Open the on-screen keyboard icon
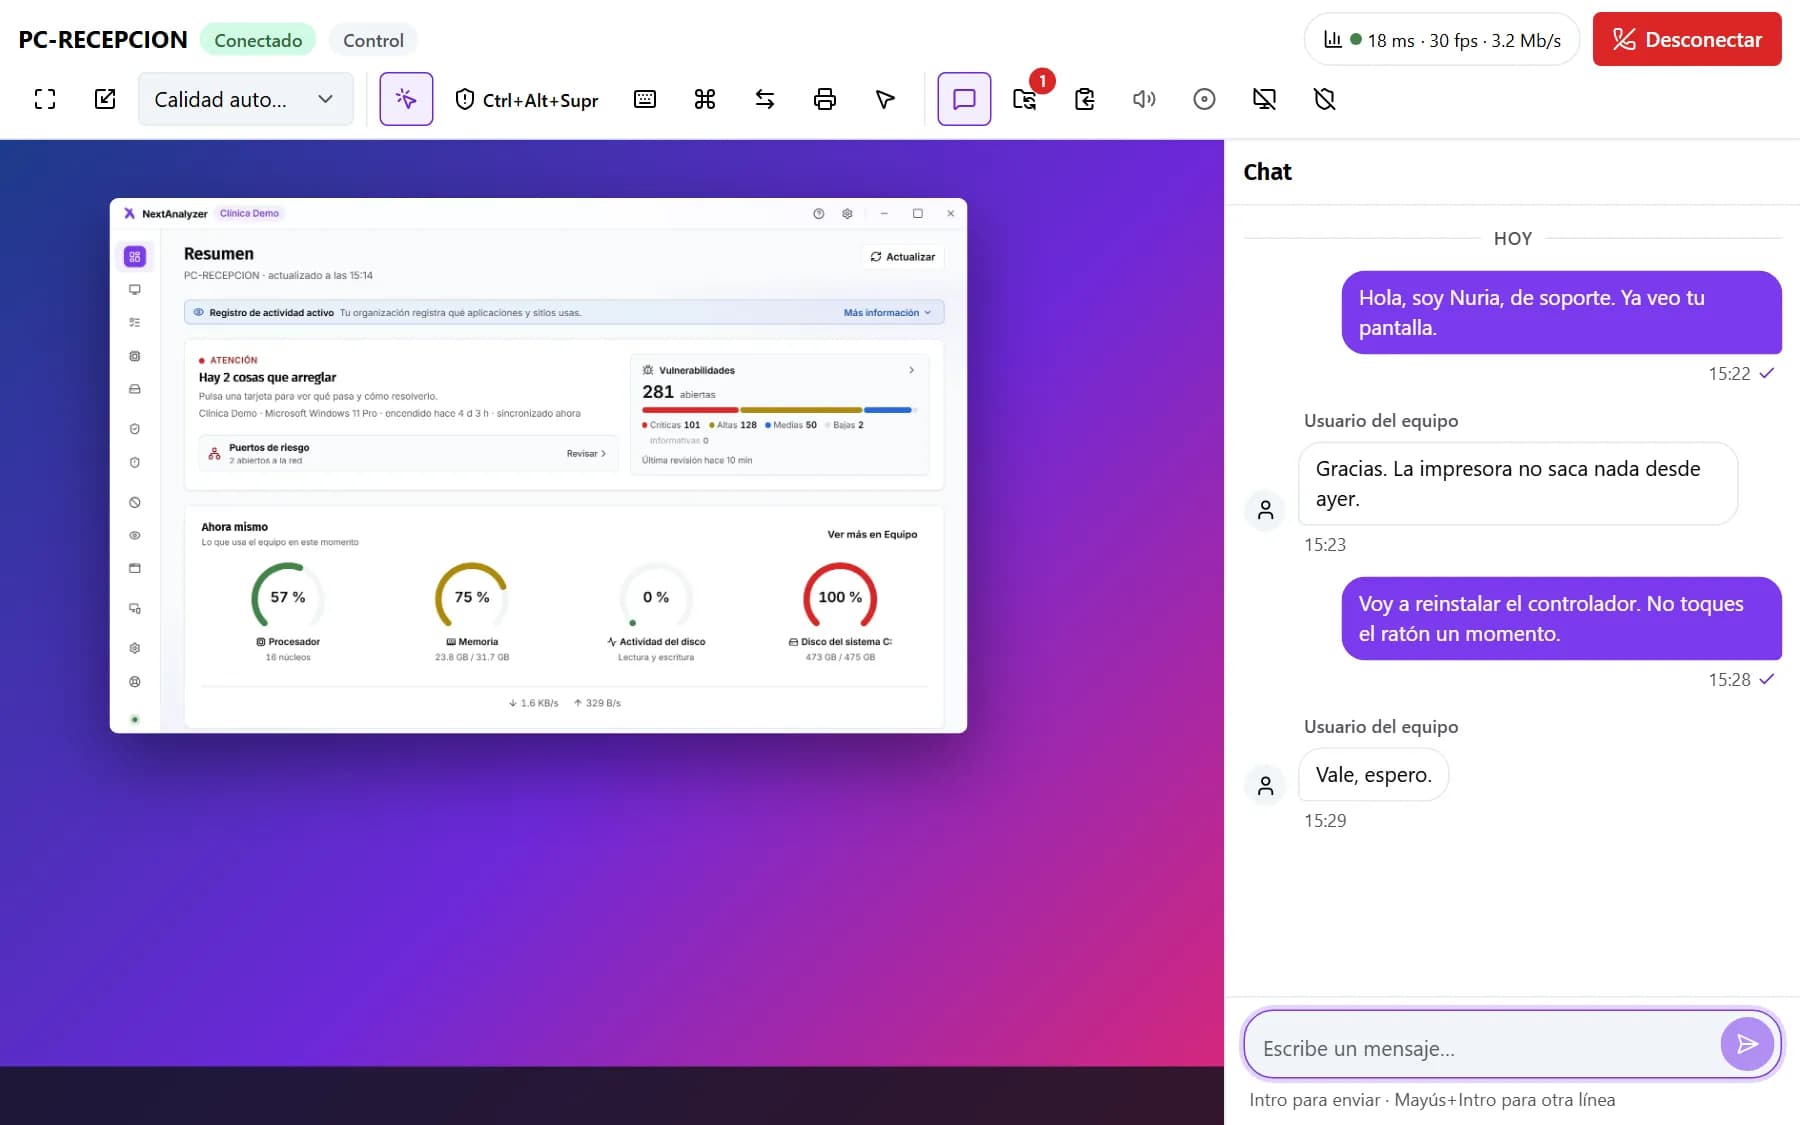 tap(645, 99)
